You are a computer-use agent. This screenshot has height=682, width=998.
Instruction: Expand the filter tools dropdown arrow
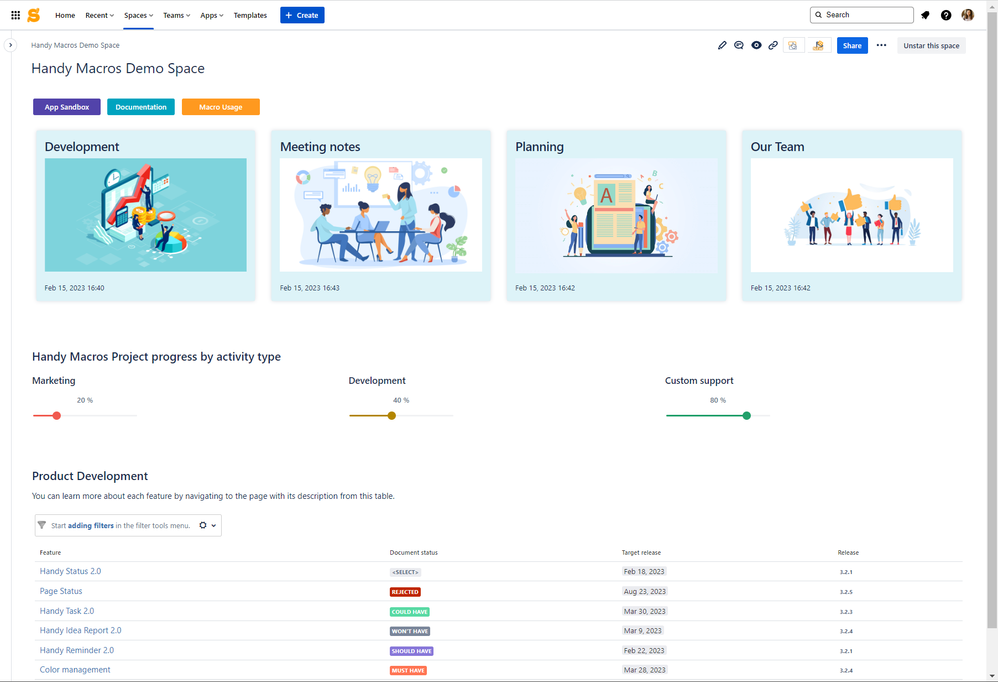pos(214,525)
